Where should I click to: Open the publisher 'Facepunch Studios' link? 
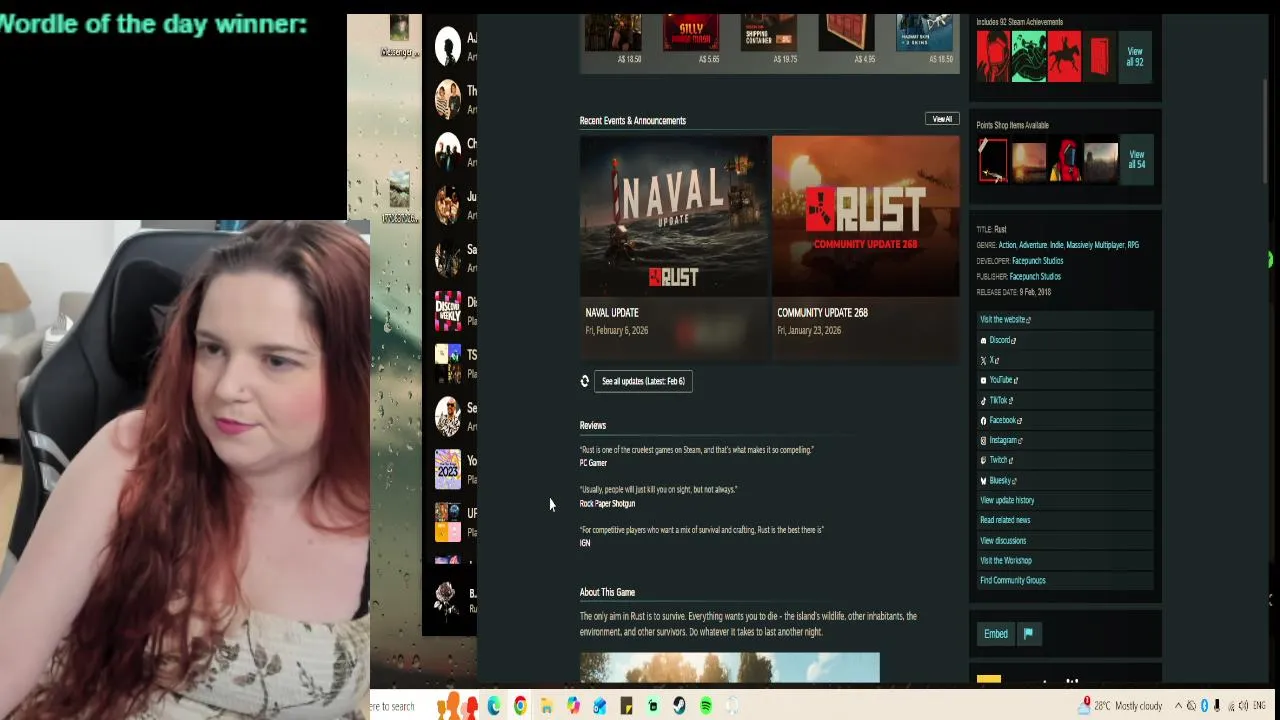(1035, 277)
